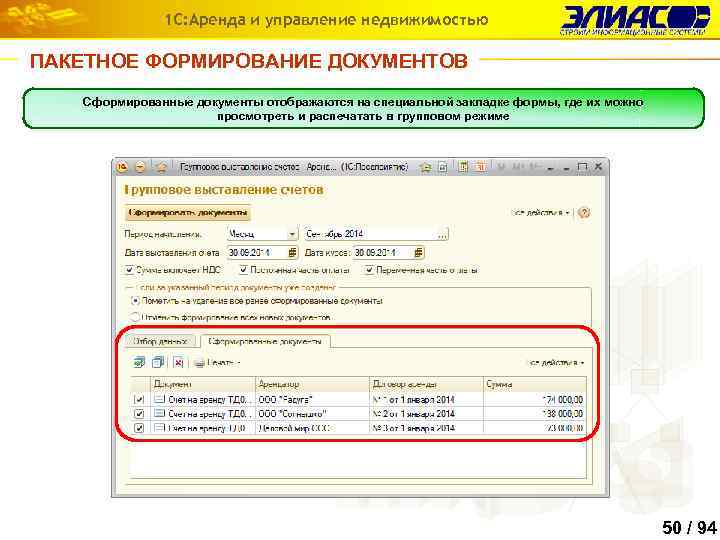Click the Сентябрь 2014 period field
Viewport: 720px width, 540px height.
pyautogui.click(x=370, y=234)
